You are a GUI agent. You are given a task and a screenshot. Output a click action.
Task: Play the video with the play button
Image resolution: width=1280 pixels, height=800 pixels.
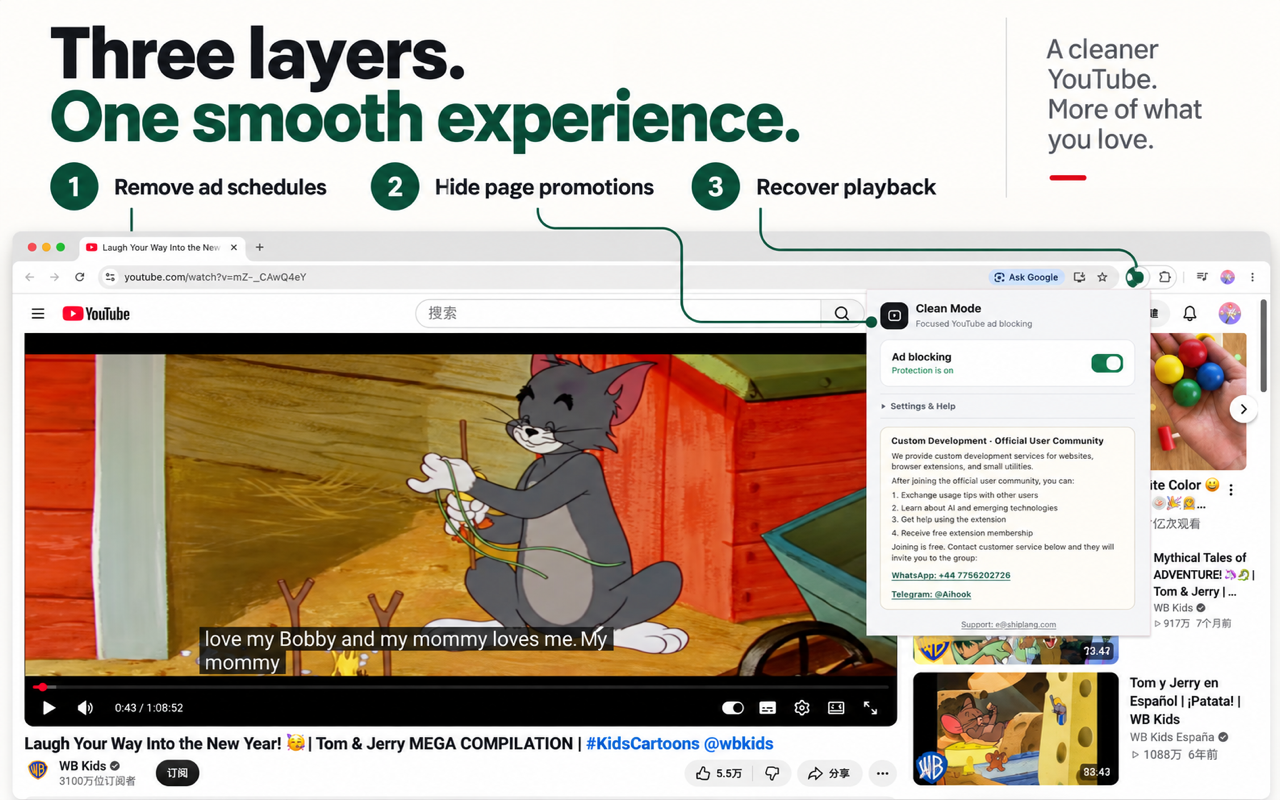point(48,708)
